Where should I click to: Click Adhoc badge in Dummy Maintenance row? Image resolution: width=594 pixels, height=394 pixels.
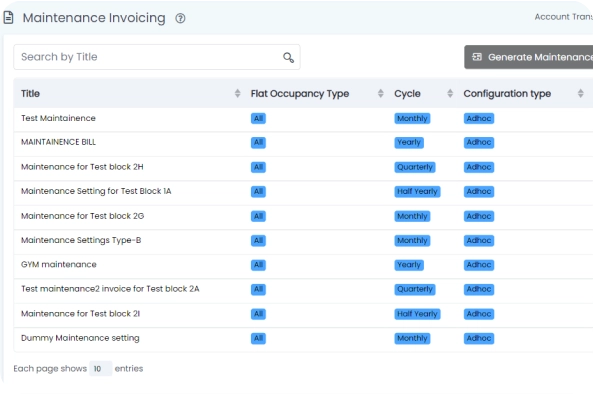[479, 338]
